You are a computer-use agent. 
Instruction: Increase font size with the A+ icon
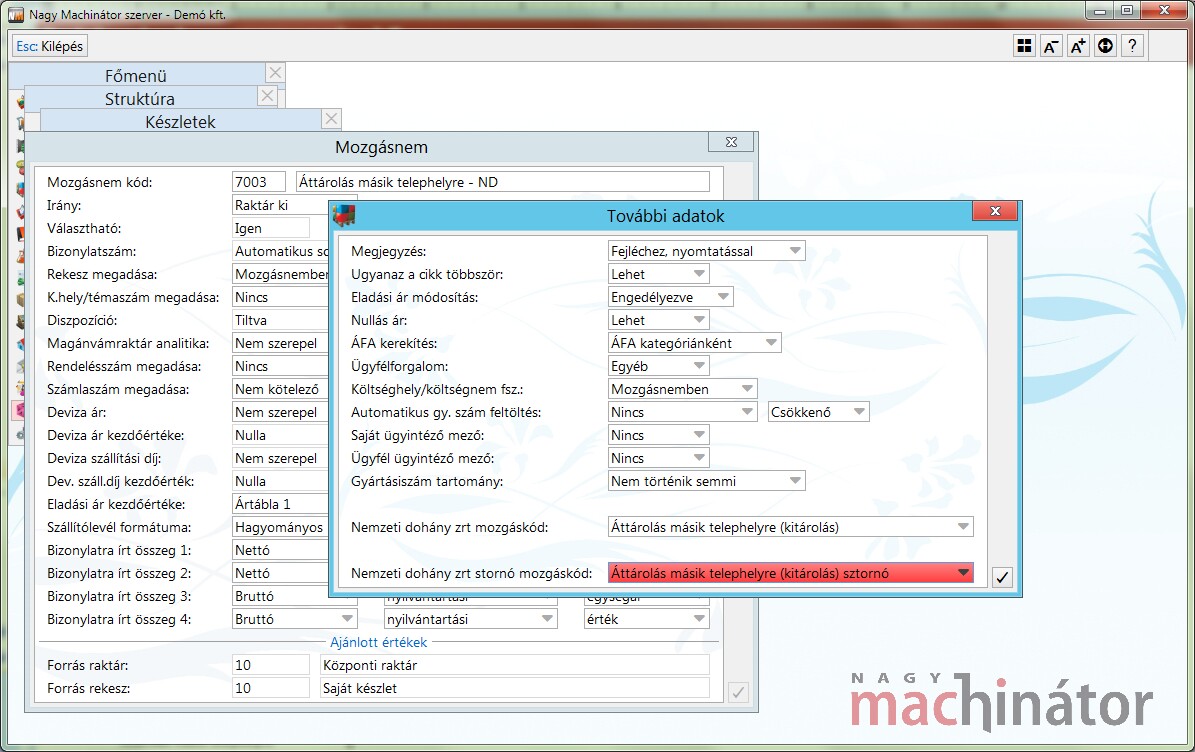click(x=1078, y=46)
